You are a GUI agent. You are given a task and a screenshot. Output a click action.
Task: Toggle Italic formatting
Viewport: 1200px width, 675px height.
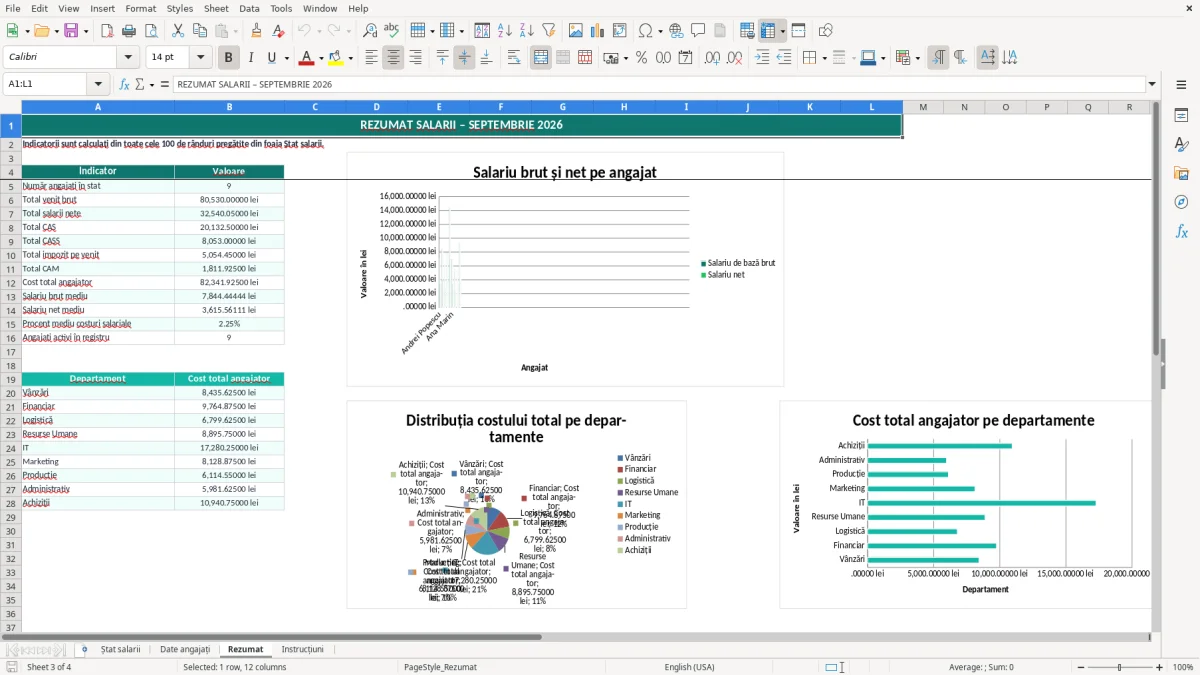click(250, 58)
